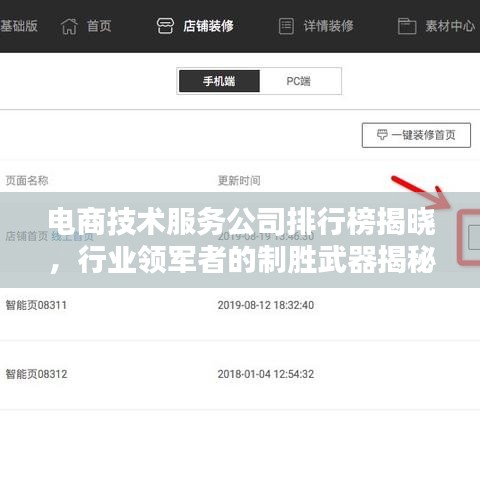Image resolution: width=480 pixels, height=480 pixels.
Task: Click the folder icon beside 素材中心
Action: [407, 26]
